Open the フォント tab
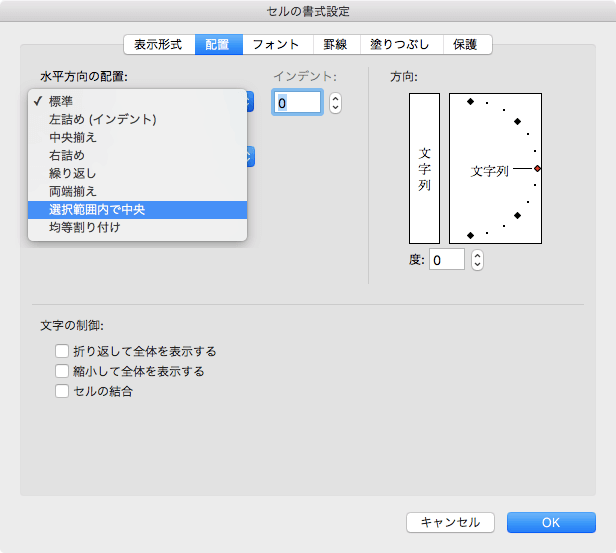 tap(275, 45)
